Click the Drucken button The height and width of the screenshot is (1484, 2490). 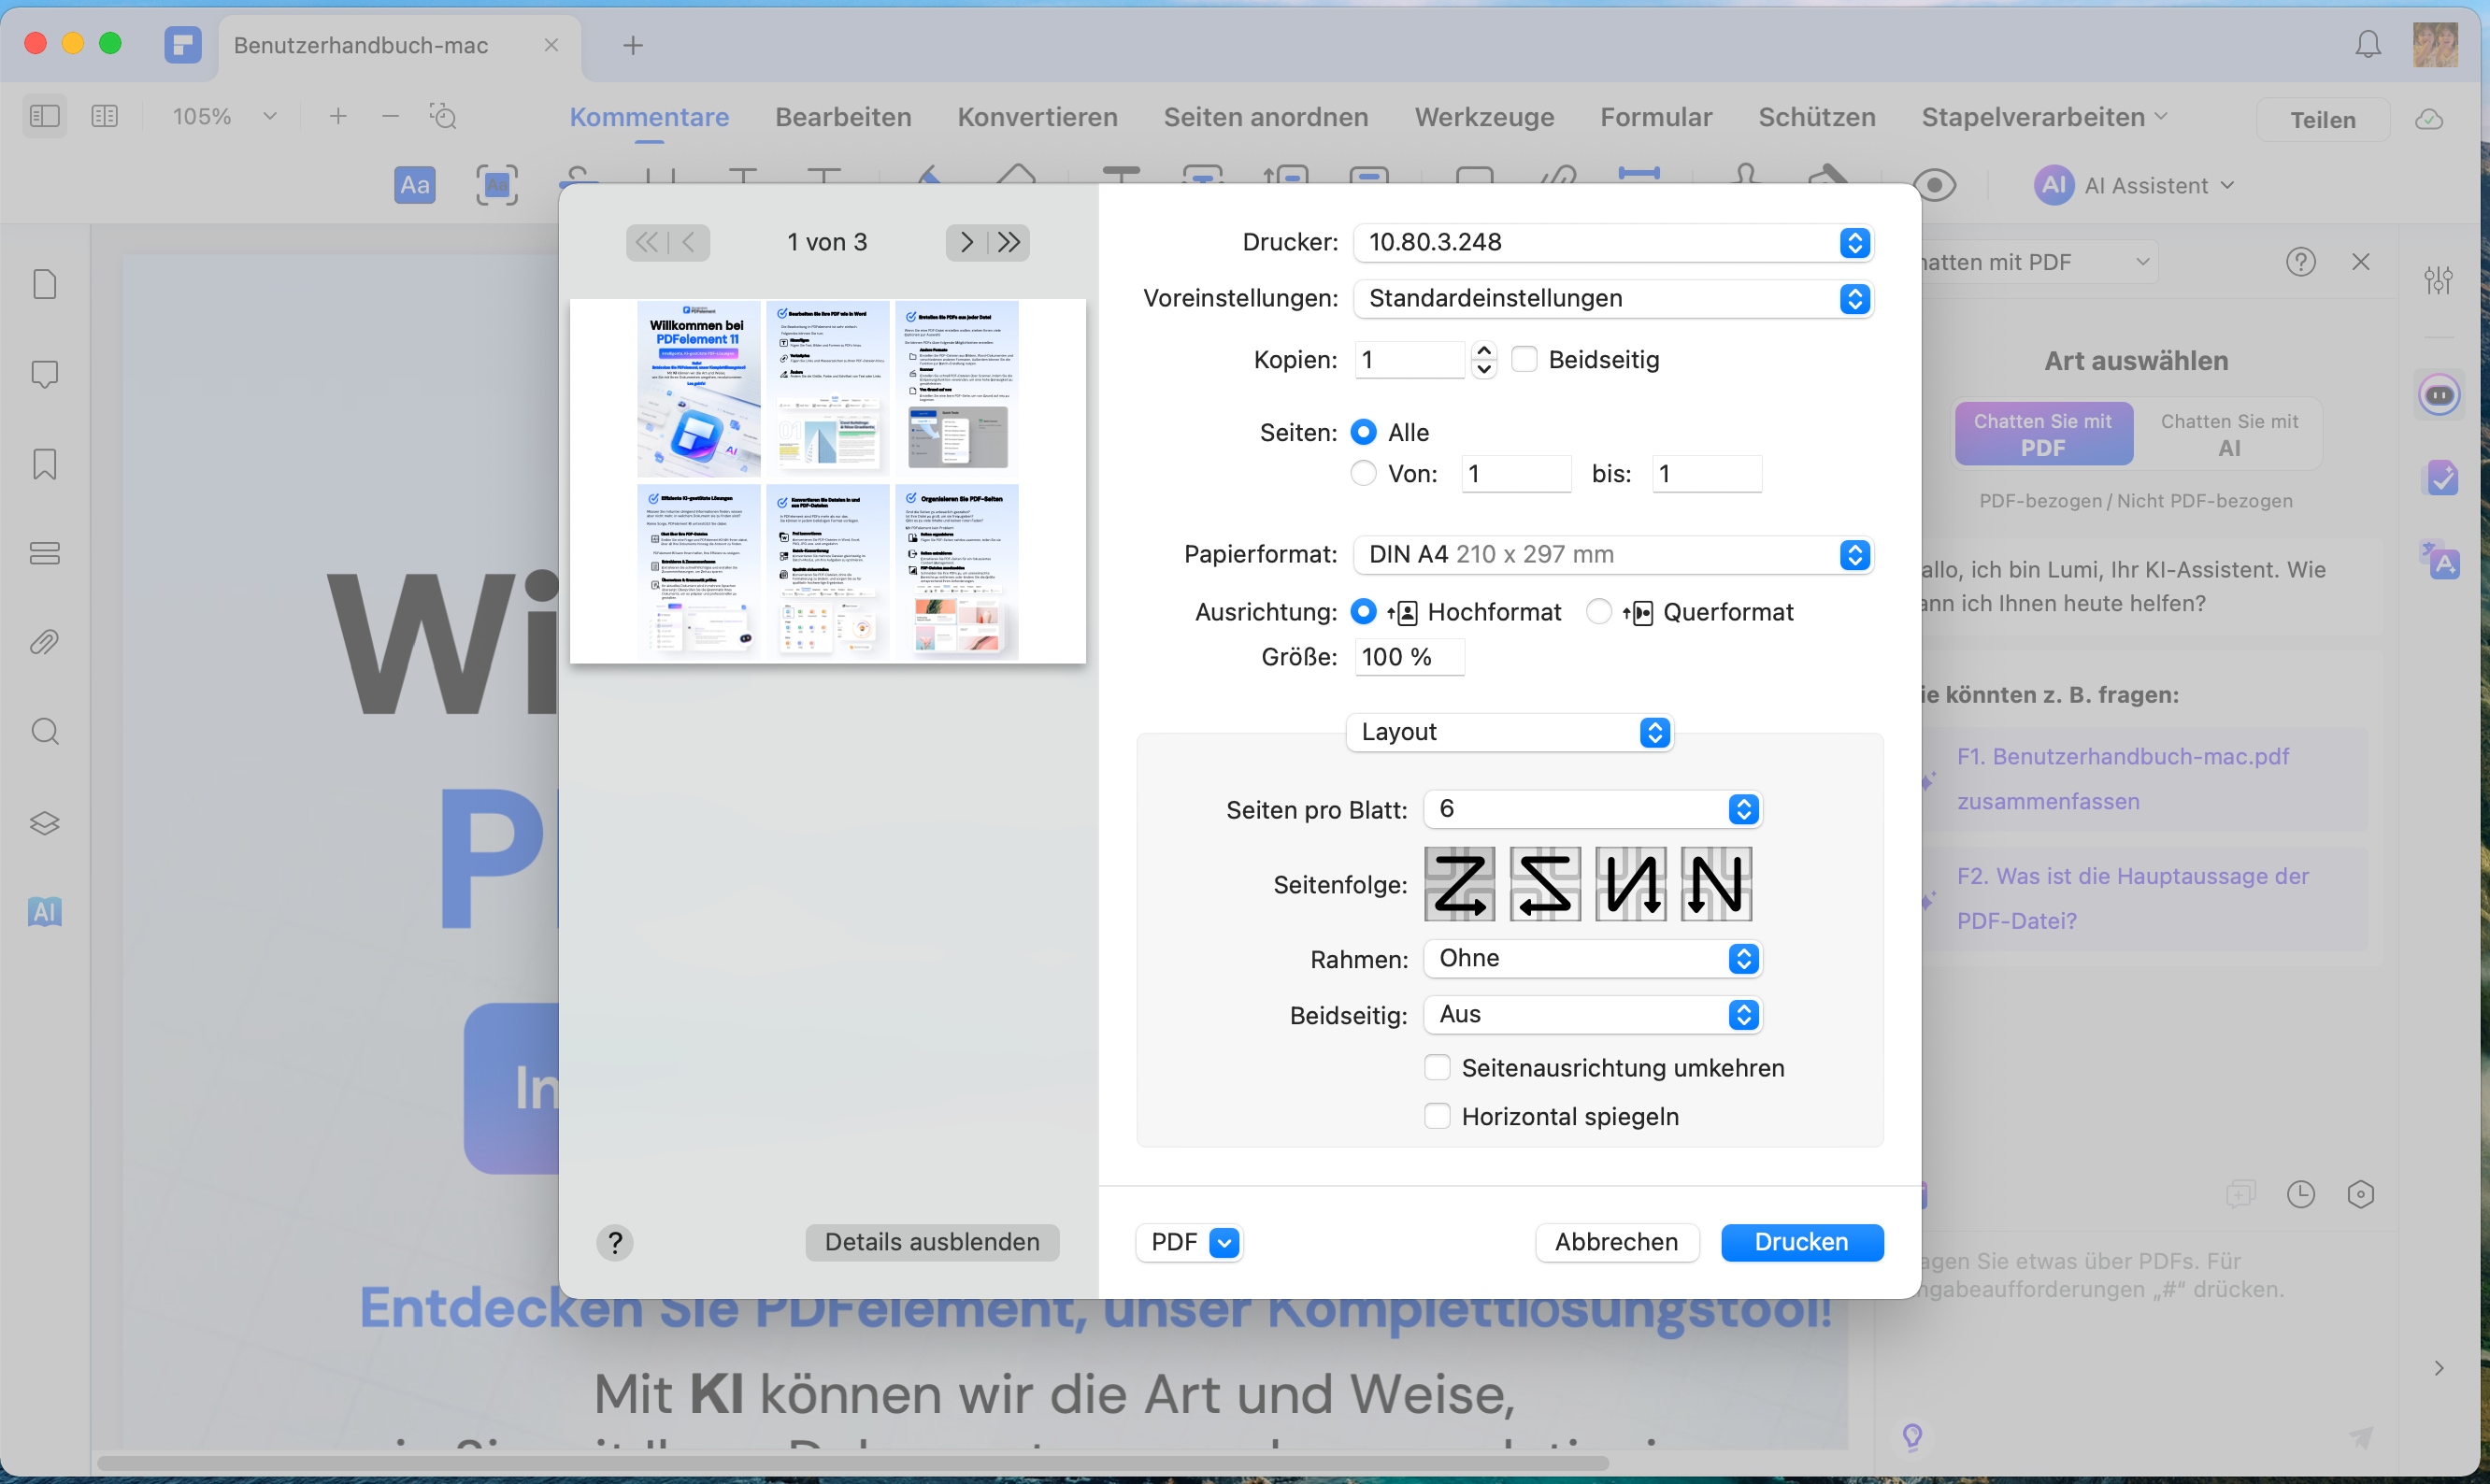coord(1802,1243)
